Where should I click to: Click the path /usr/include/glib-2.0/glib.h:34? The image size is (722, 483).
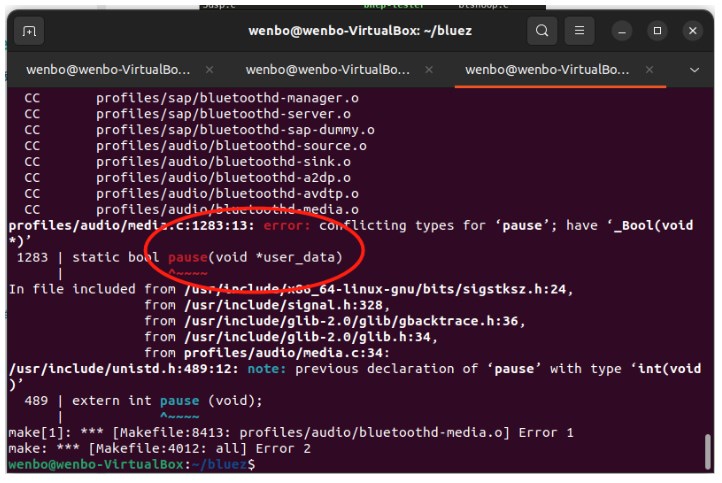coord(307,337)
